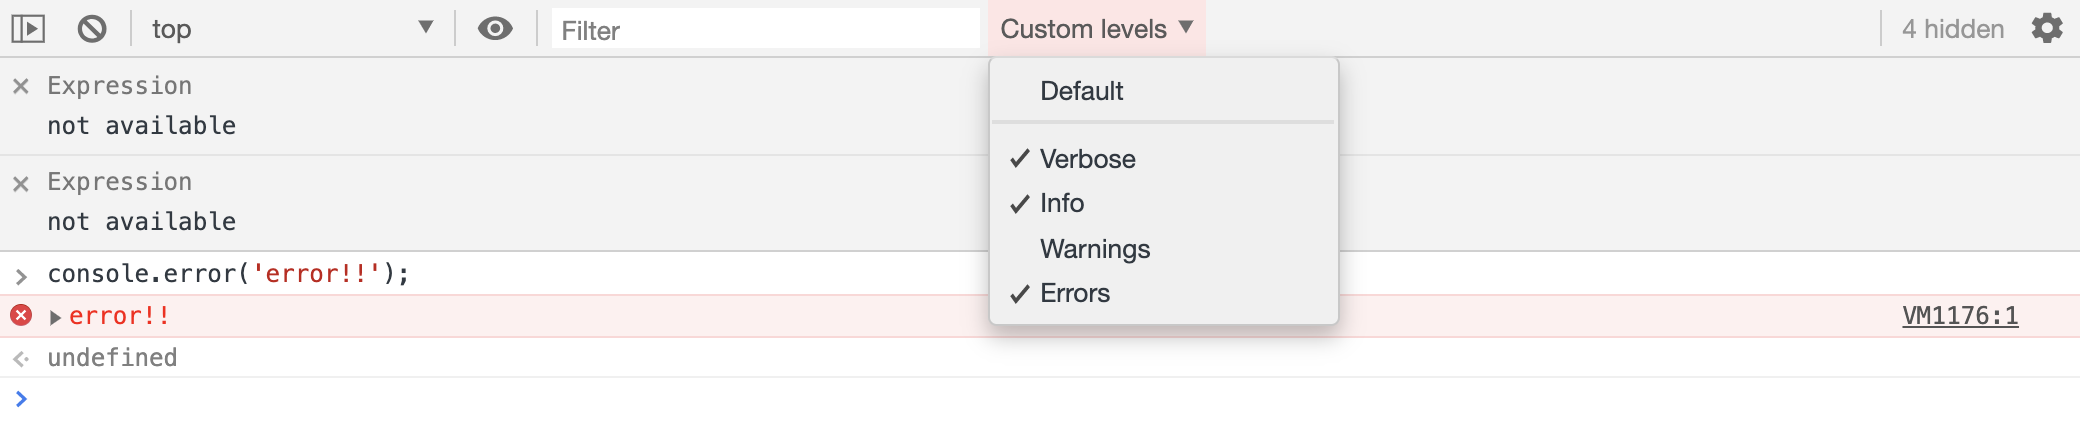Viewport: 2080px width, 426px height.
Task: Create a live expression with the eye icon
Action: coord(495,29)
